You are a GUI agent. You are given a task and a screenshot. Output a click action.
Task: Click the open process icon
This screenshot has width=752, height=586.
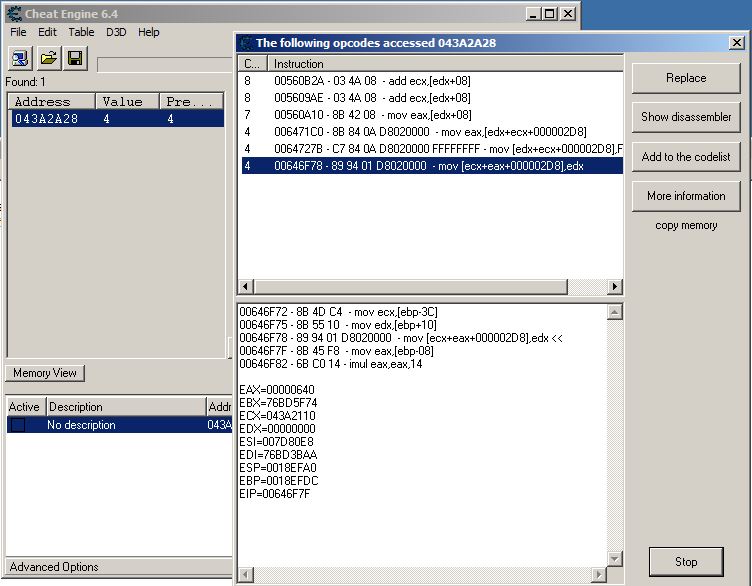coord(20,59)
